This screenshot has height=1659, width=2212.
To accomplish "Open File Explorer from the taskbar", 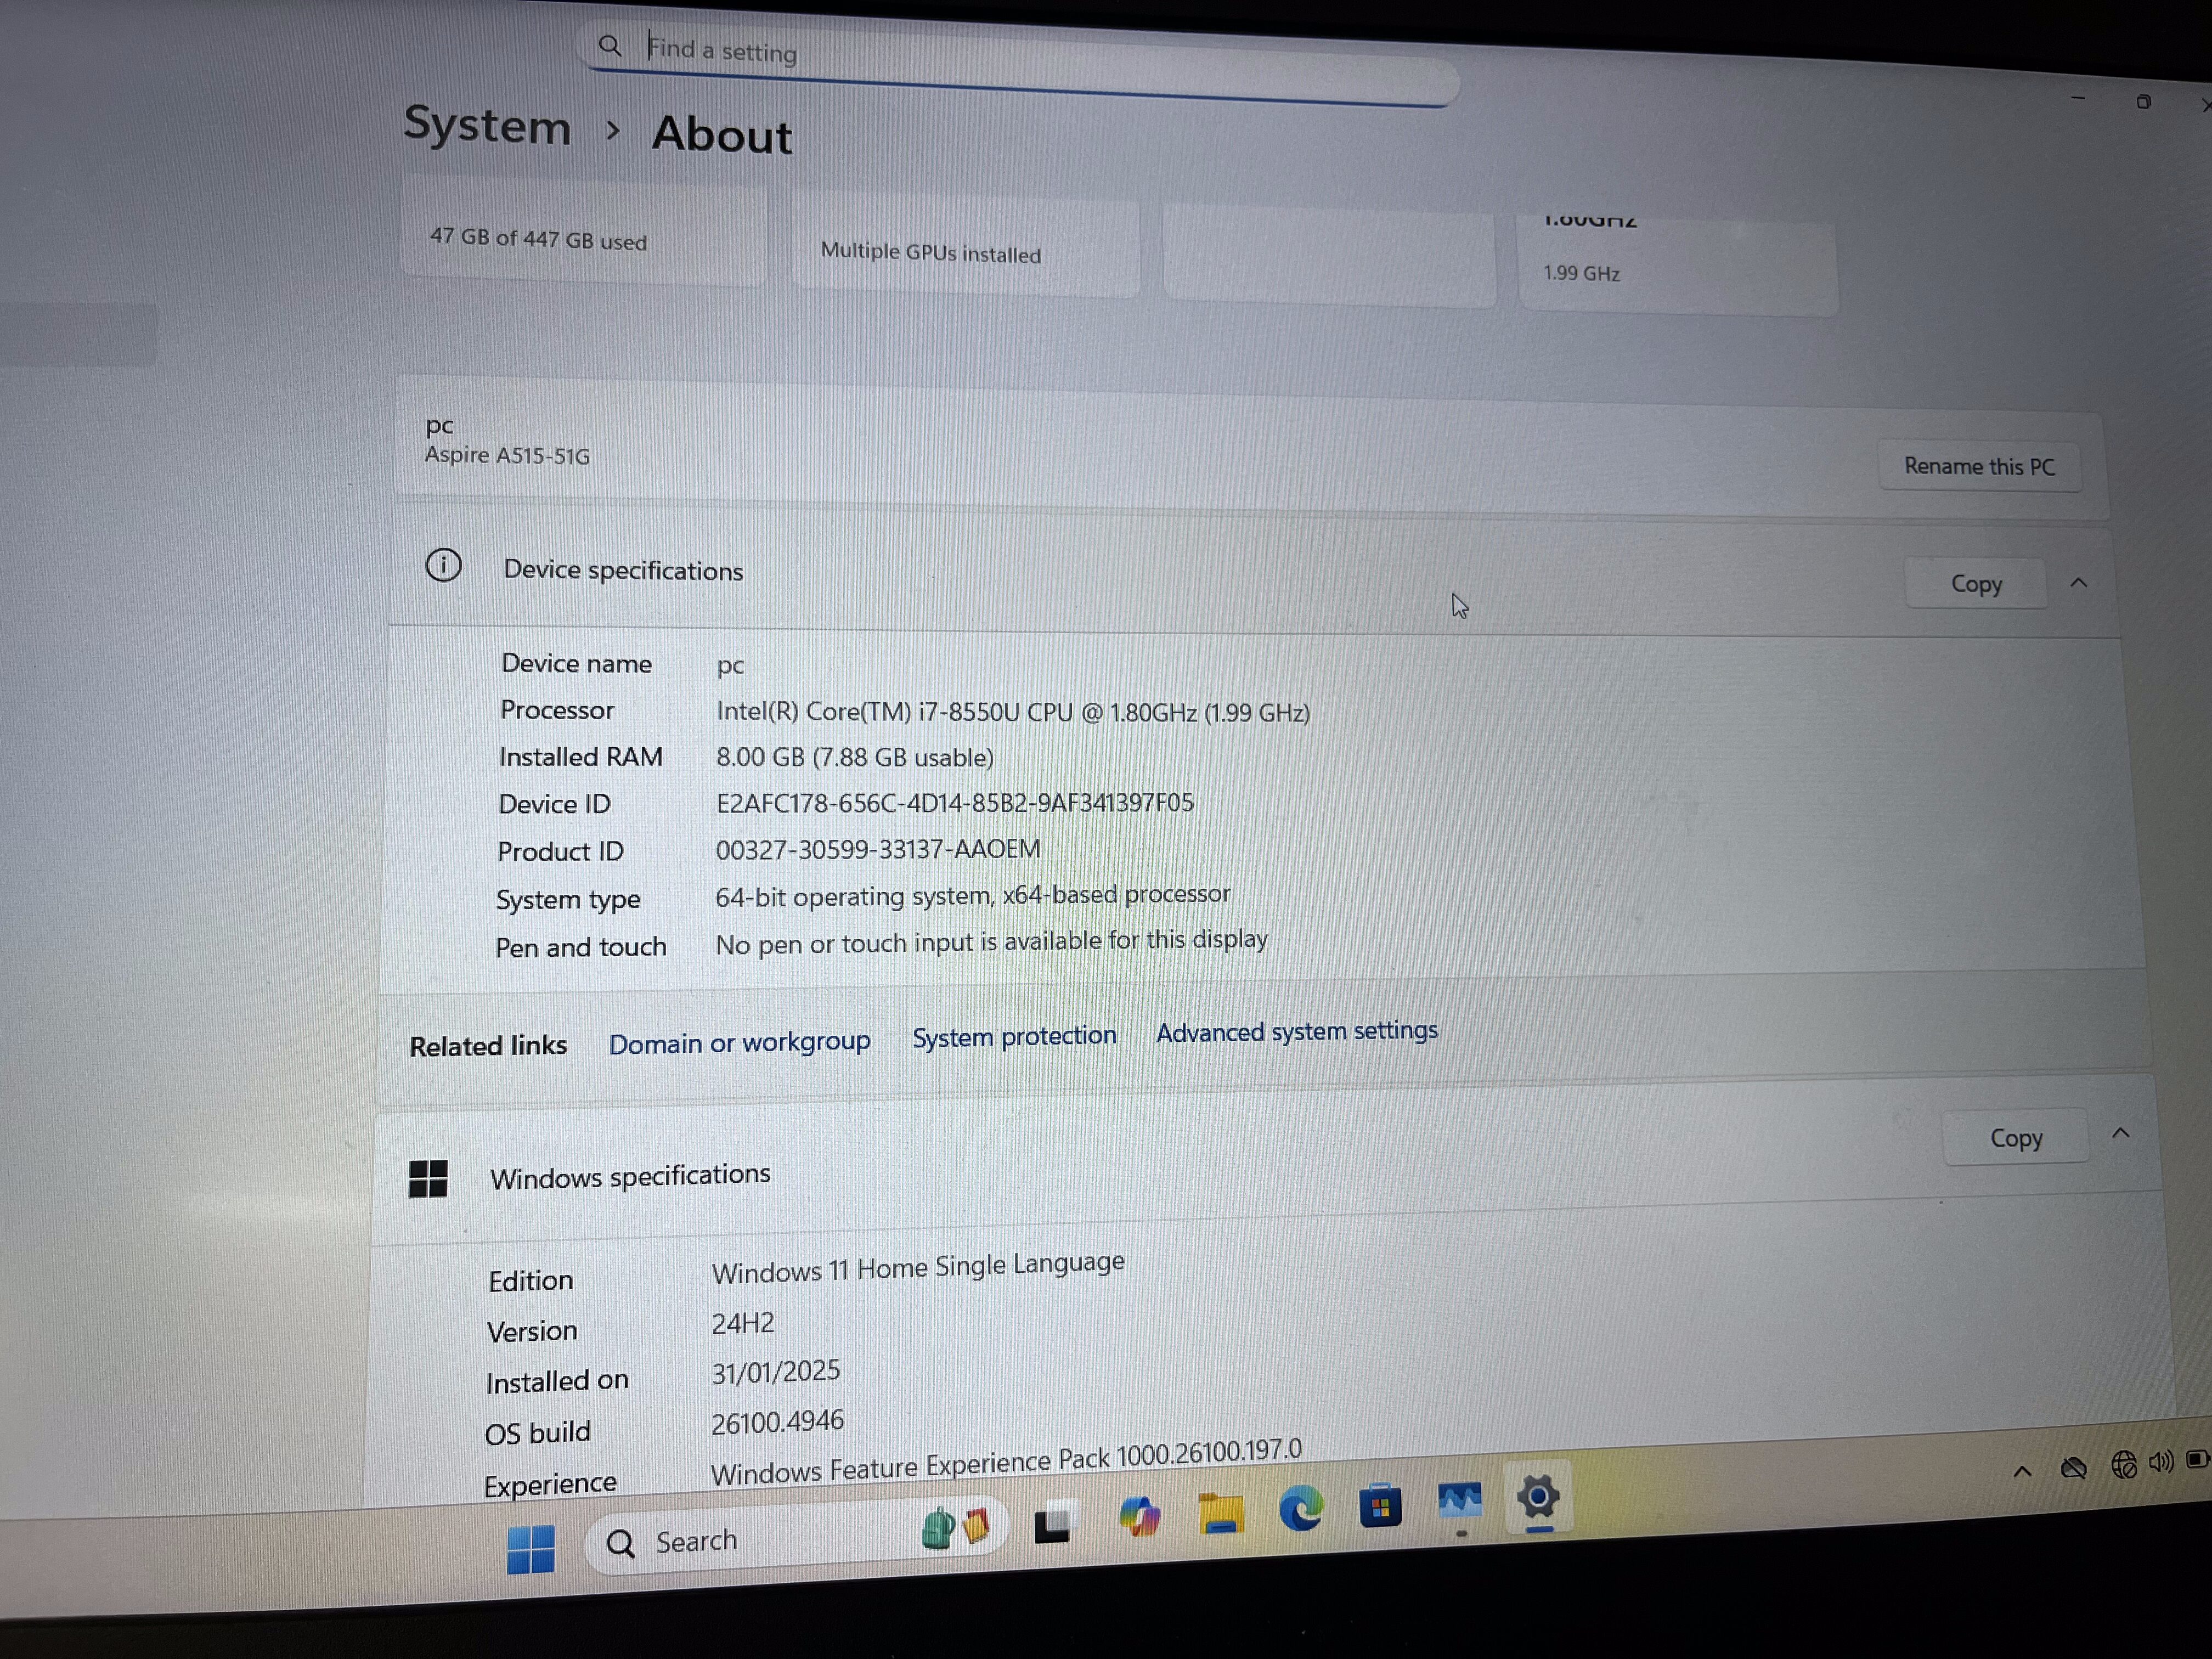I will (1220, 1512).
